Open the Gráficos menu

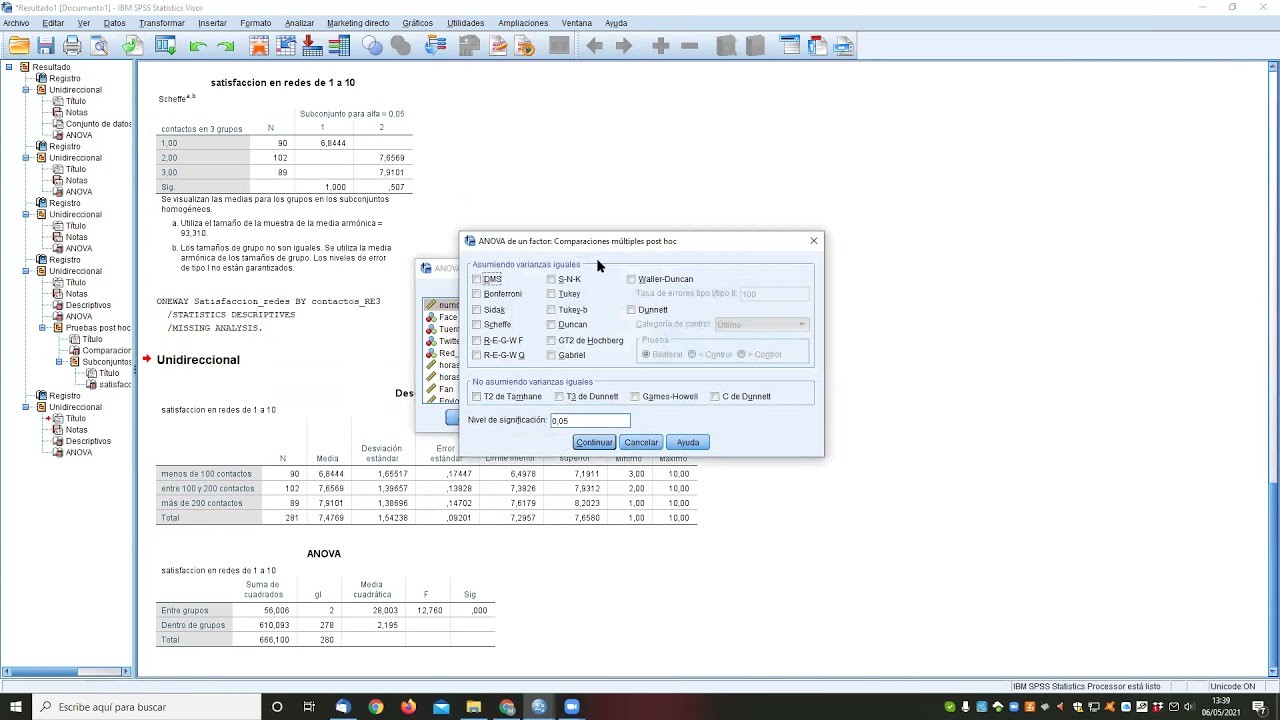pos(418,23)
